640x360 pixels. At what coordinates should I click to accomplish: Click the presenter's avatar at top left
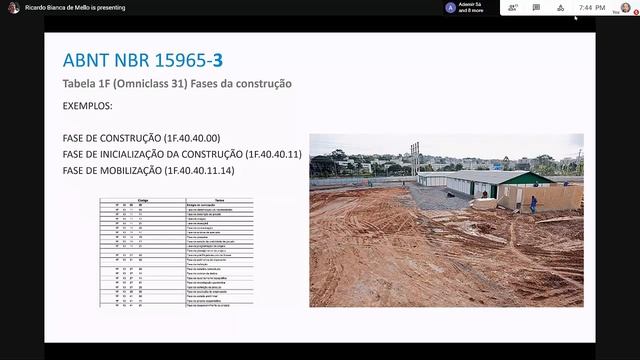click(13, 8)
